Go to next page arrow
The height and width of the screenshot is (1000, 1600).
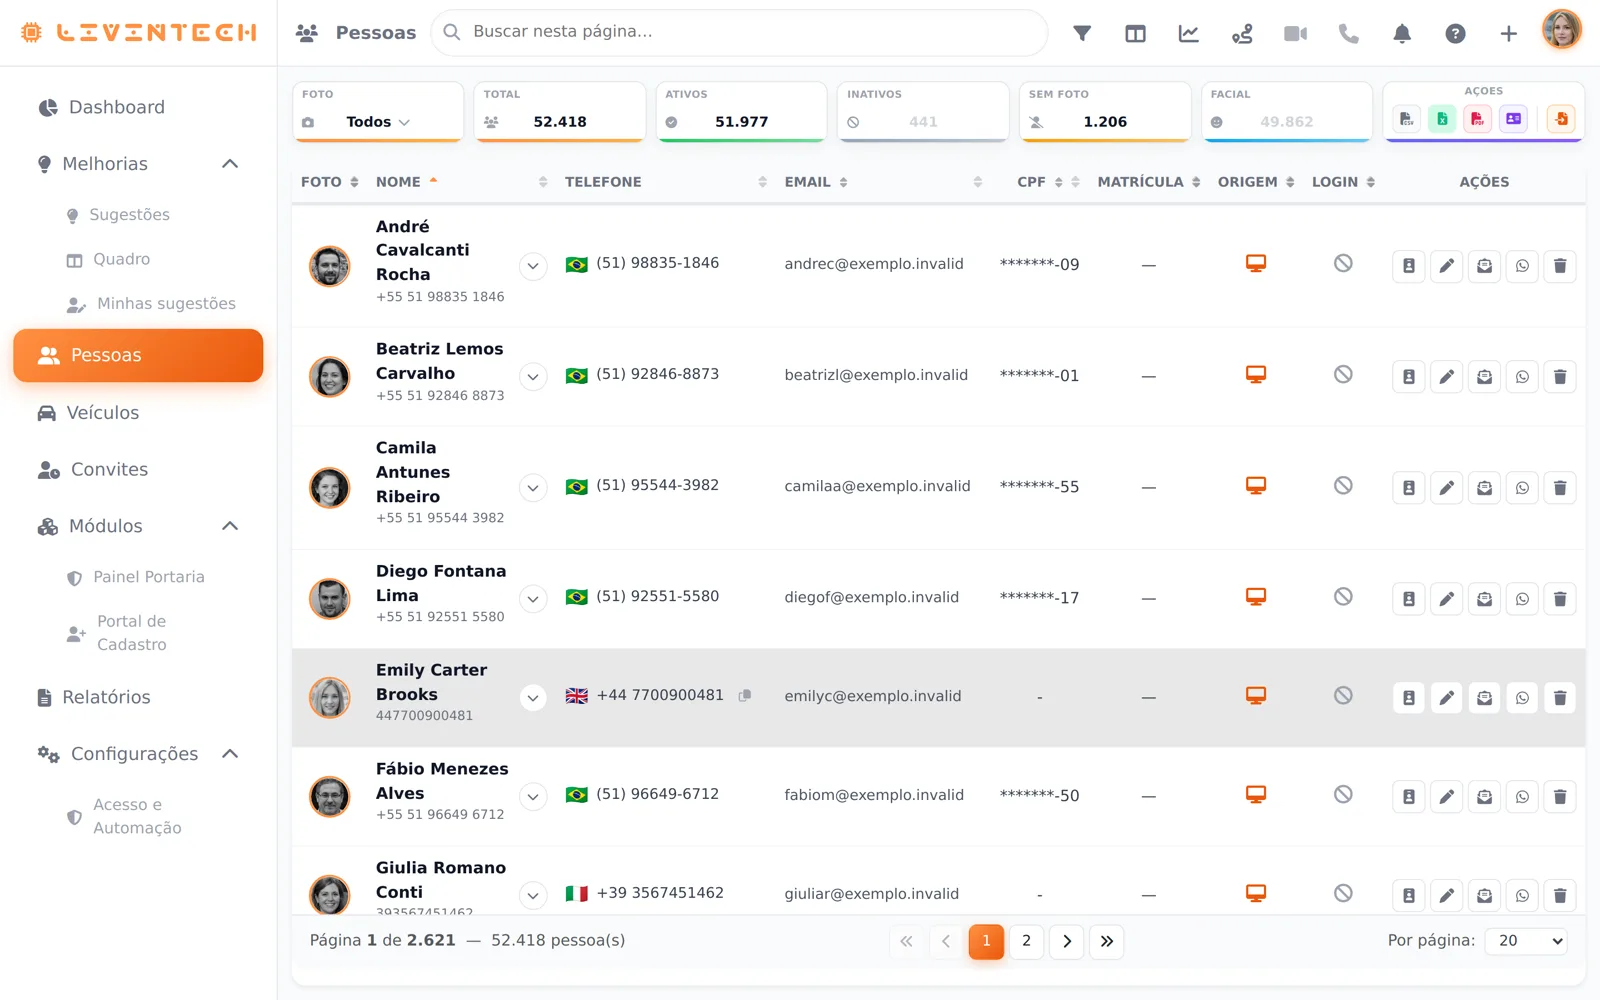(1067, 941)
